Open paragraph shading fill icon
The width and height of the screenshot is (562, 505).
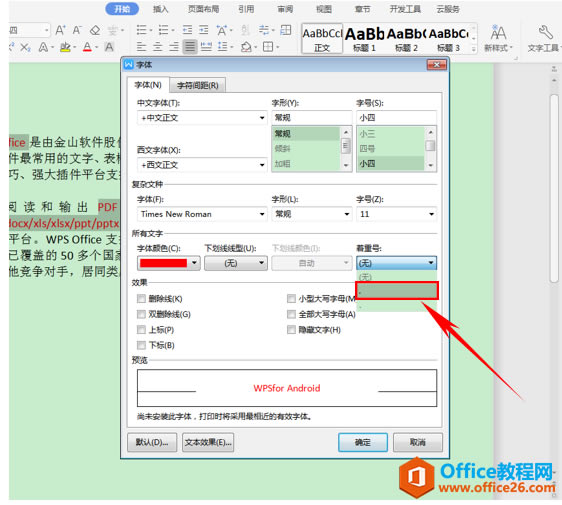point(247,47)
